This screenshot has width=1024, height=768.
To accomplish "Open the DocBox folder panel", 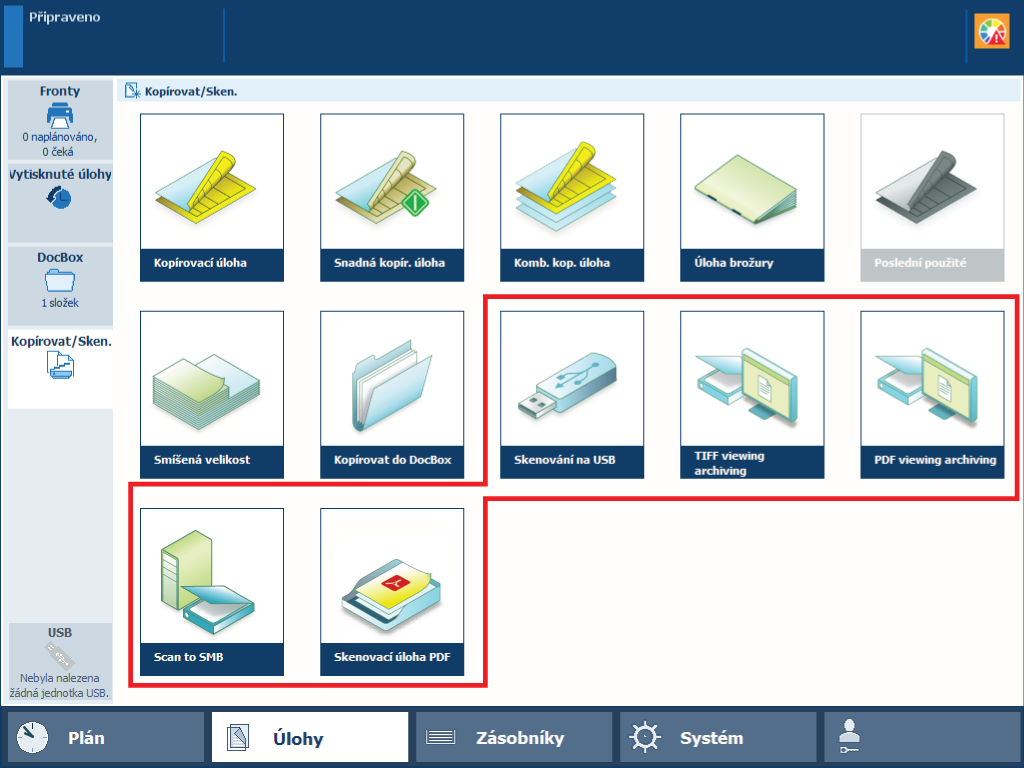I will [60, 285].
